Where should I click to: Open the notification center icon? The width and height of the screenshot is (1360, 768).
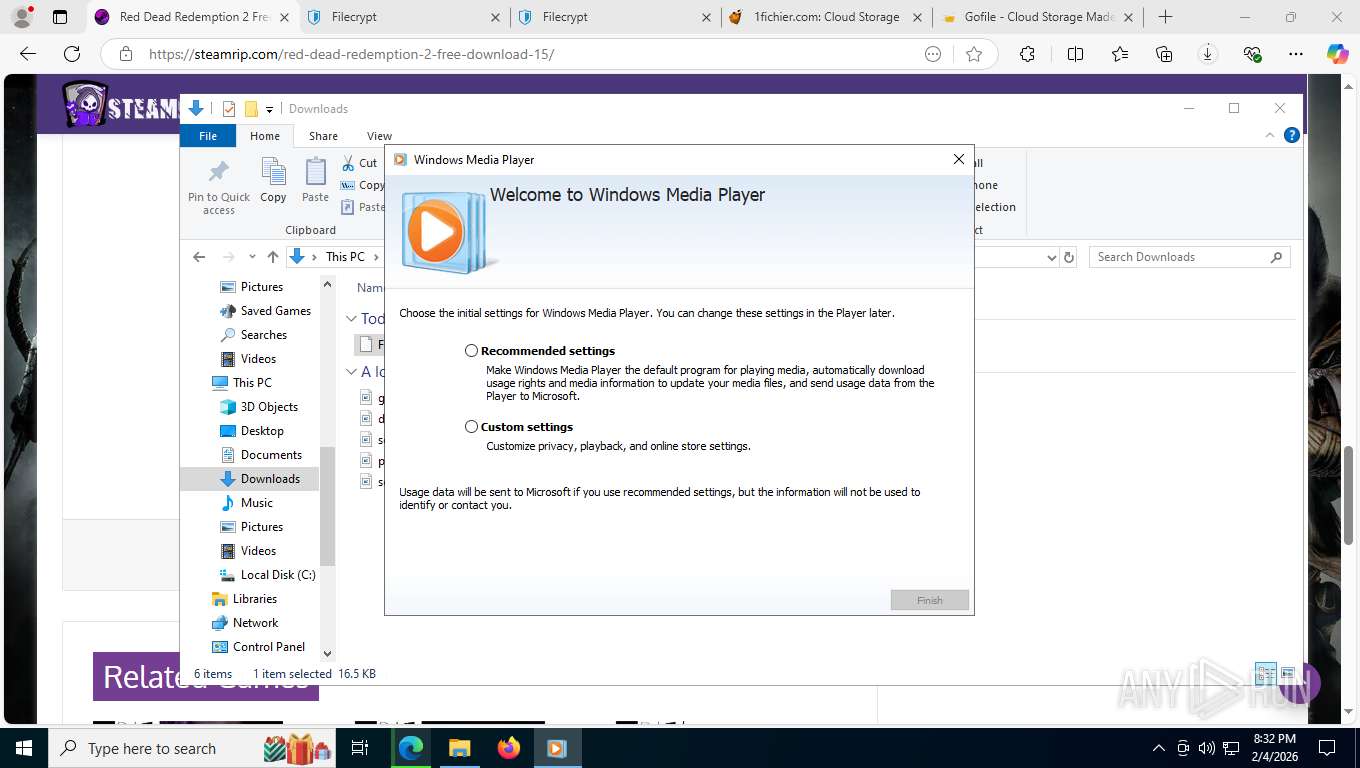1327,748
